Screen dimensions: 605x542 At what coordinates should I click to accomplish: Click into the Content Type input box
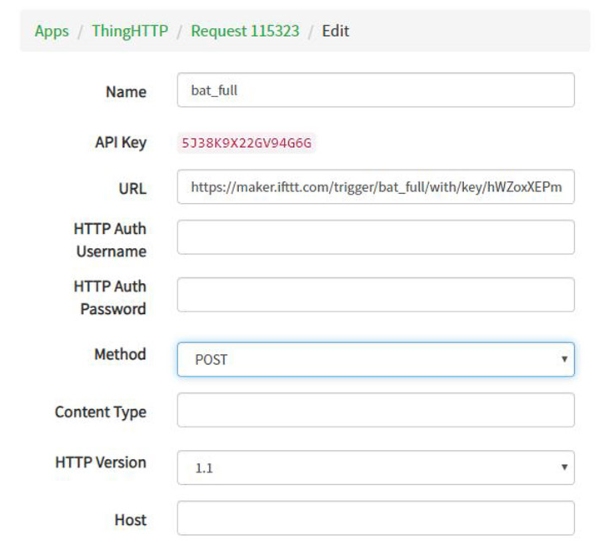(x=375, y=410)
